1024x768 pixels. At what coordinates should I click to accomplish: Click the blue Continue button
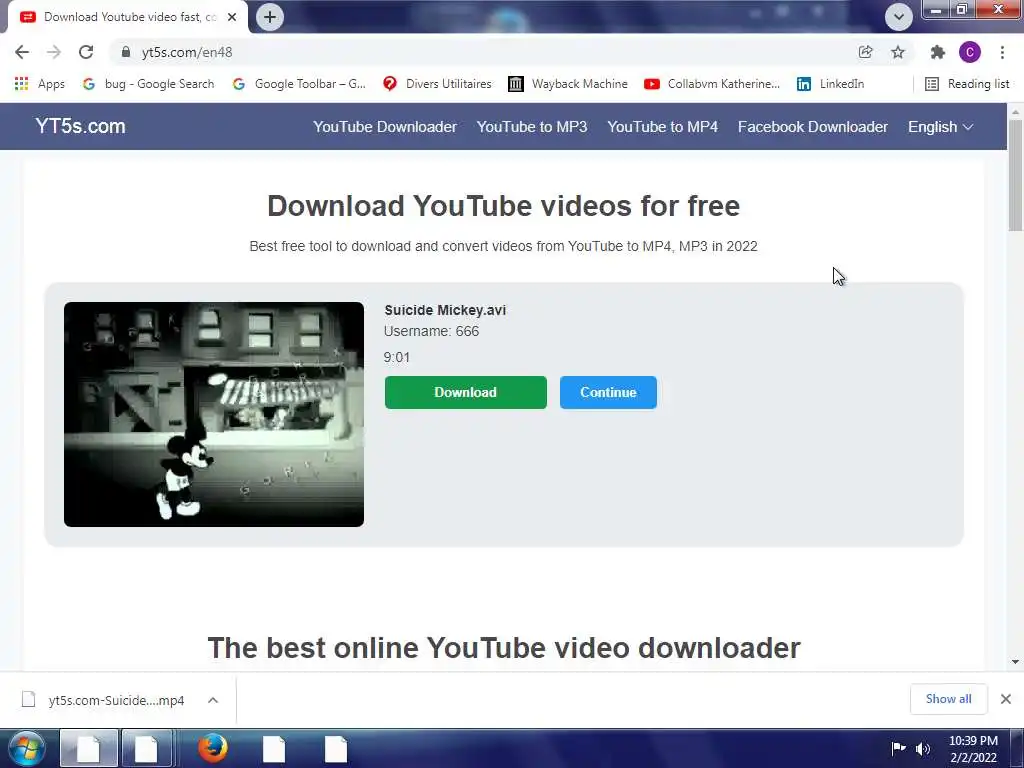point(608,392)
